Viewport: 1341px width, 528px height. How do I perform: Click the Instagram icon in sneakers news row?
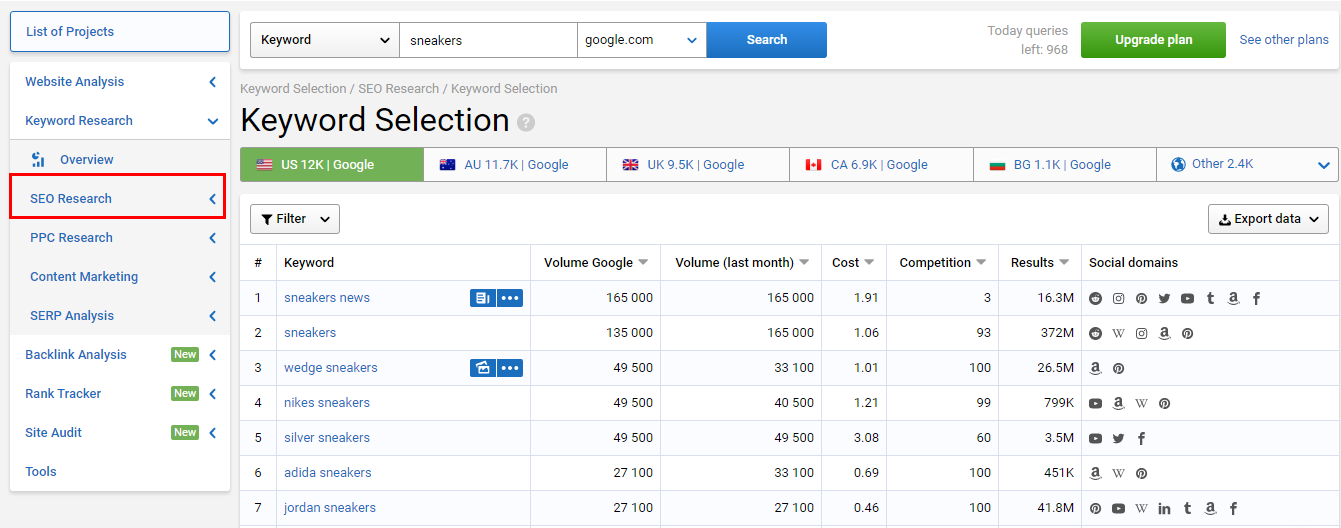point(1119,298)
